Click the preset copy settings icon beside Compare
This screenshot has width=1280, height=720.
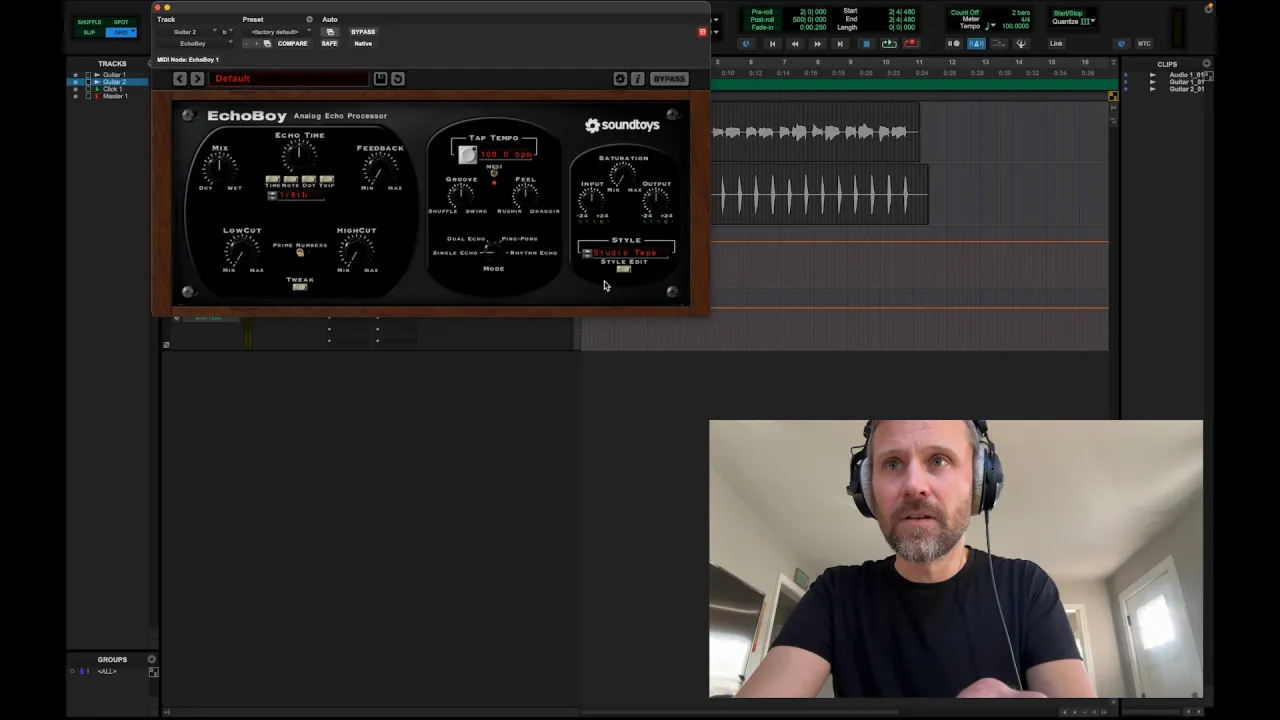click(267, 43)
